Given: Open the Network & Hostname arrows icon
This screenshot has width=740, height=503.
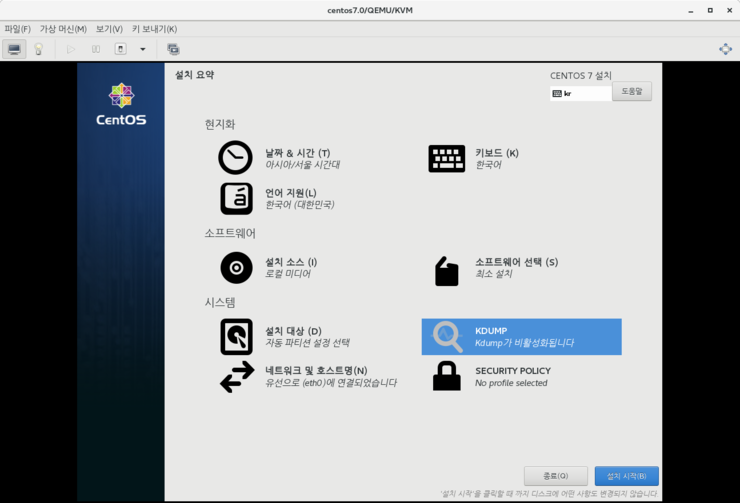Looking at the screenshot, I should tap(237, 377).
